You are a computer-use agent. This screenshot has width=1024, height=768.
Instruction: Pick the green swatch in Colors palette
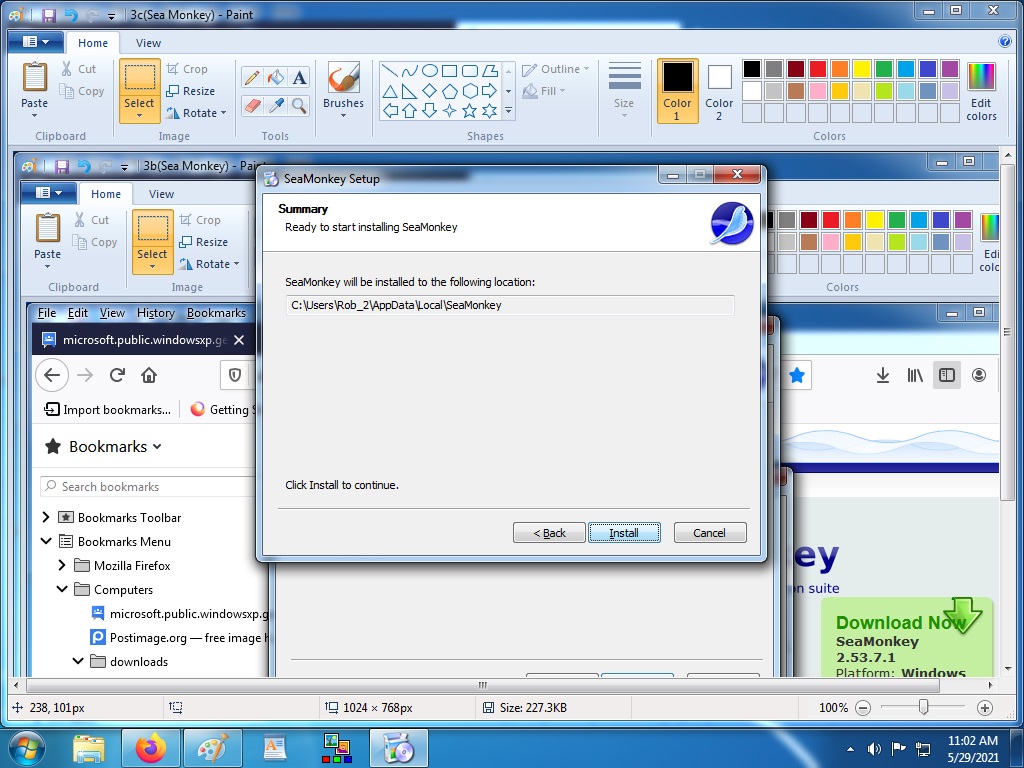[x=884, y=69]
